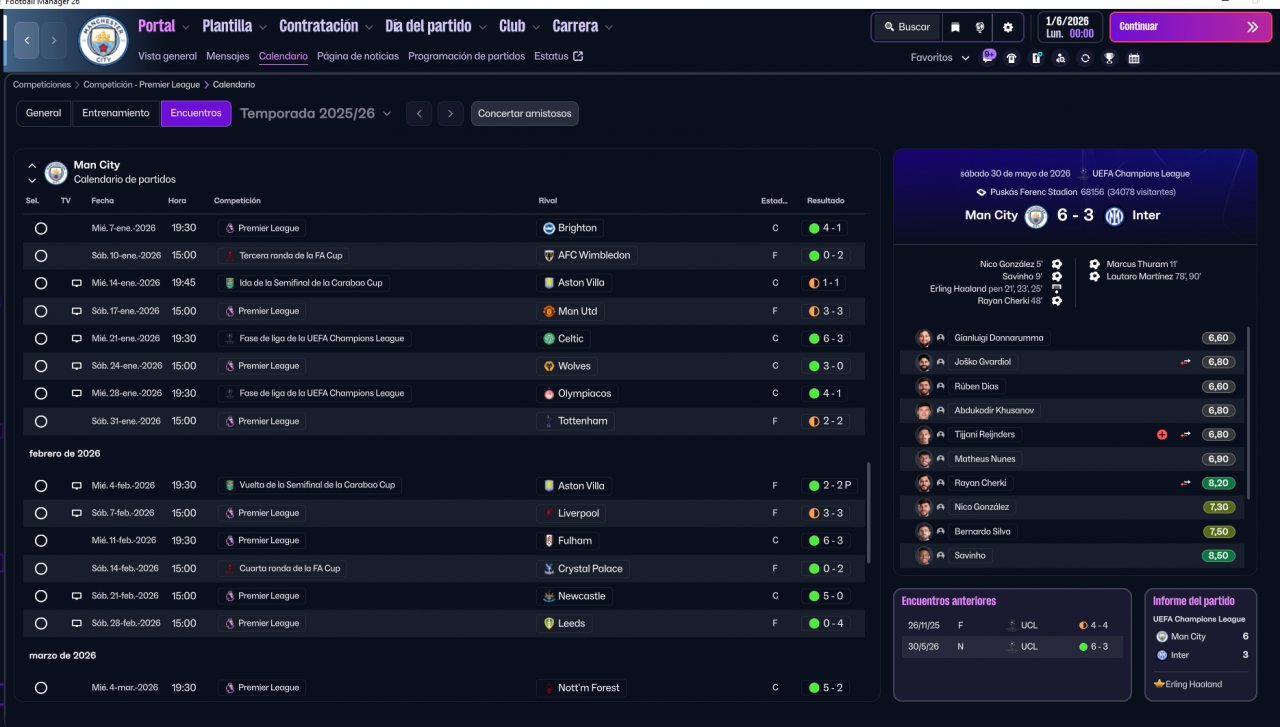Click the Concertar amistosos button

(524, 114)
